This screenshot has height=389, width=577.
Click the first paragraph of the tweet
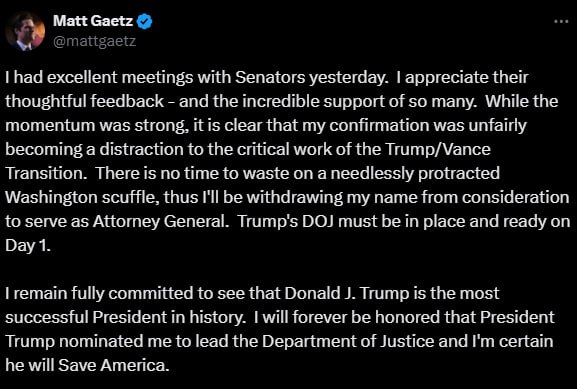pyautogui.click(x=287, y=161)
